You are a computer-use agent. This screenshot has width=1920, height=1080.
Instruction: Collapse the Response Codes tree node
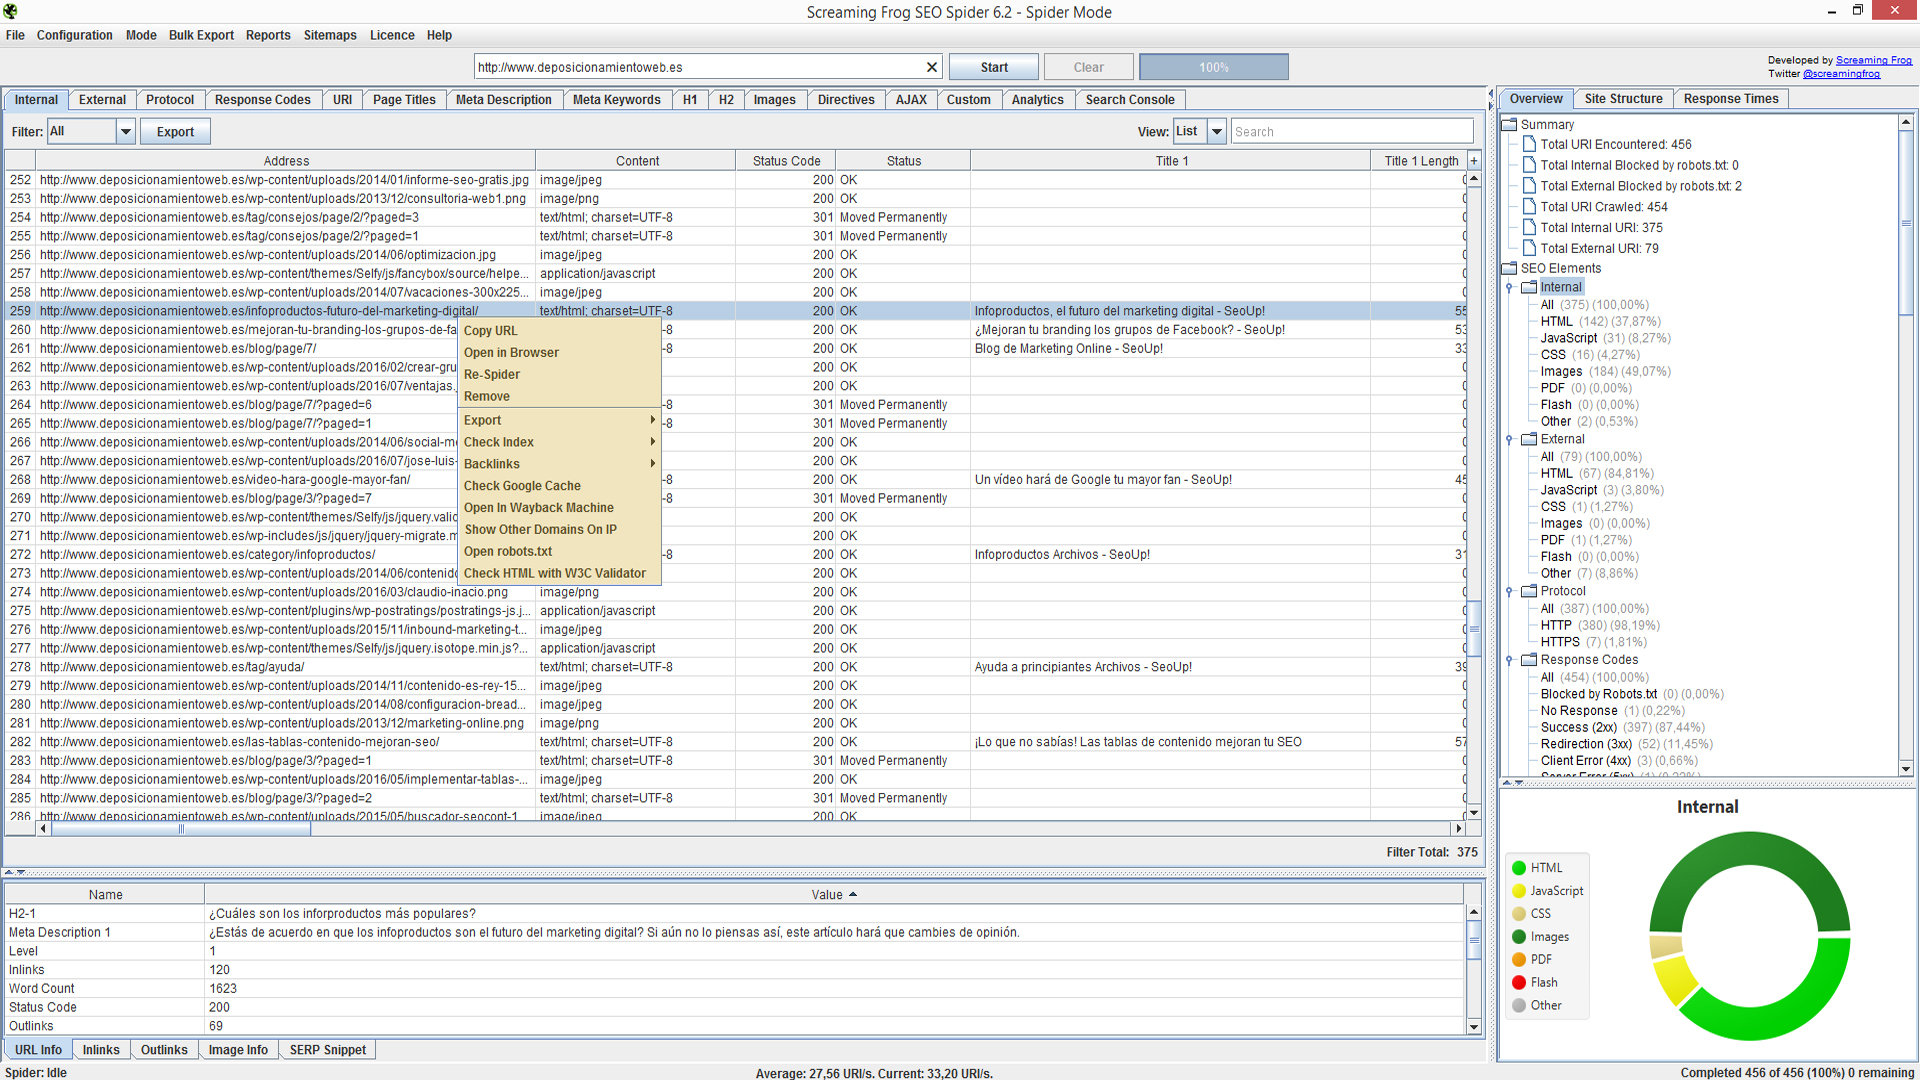tap(1509, 660)
